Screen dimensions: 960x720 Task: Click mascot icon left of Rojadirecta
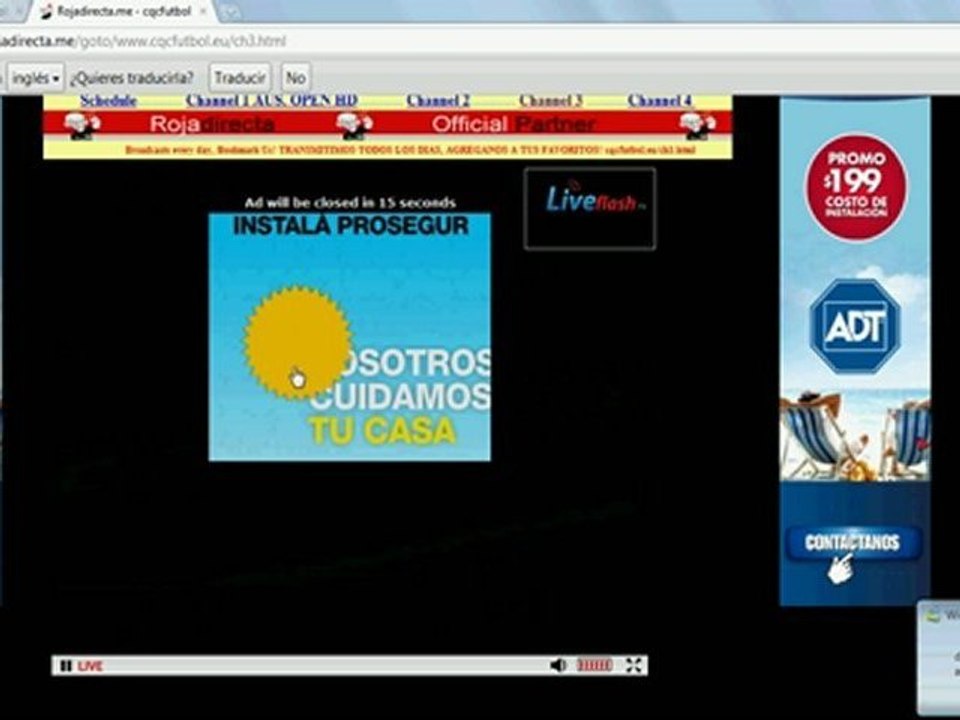[82, 126]
